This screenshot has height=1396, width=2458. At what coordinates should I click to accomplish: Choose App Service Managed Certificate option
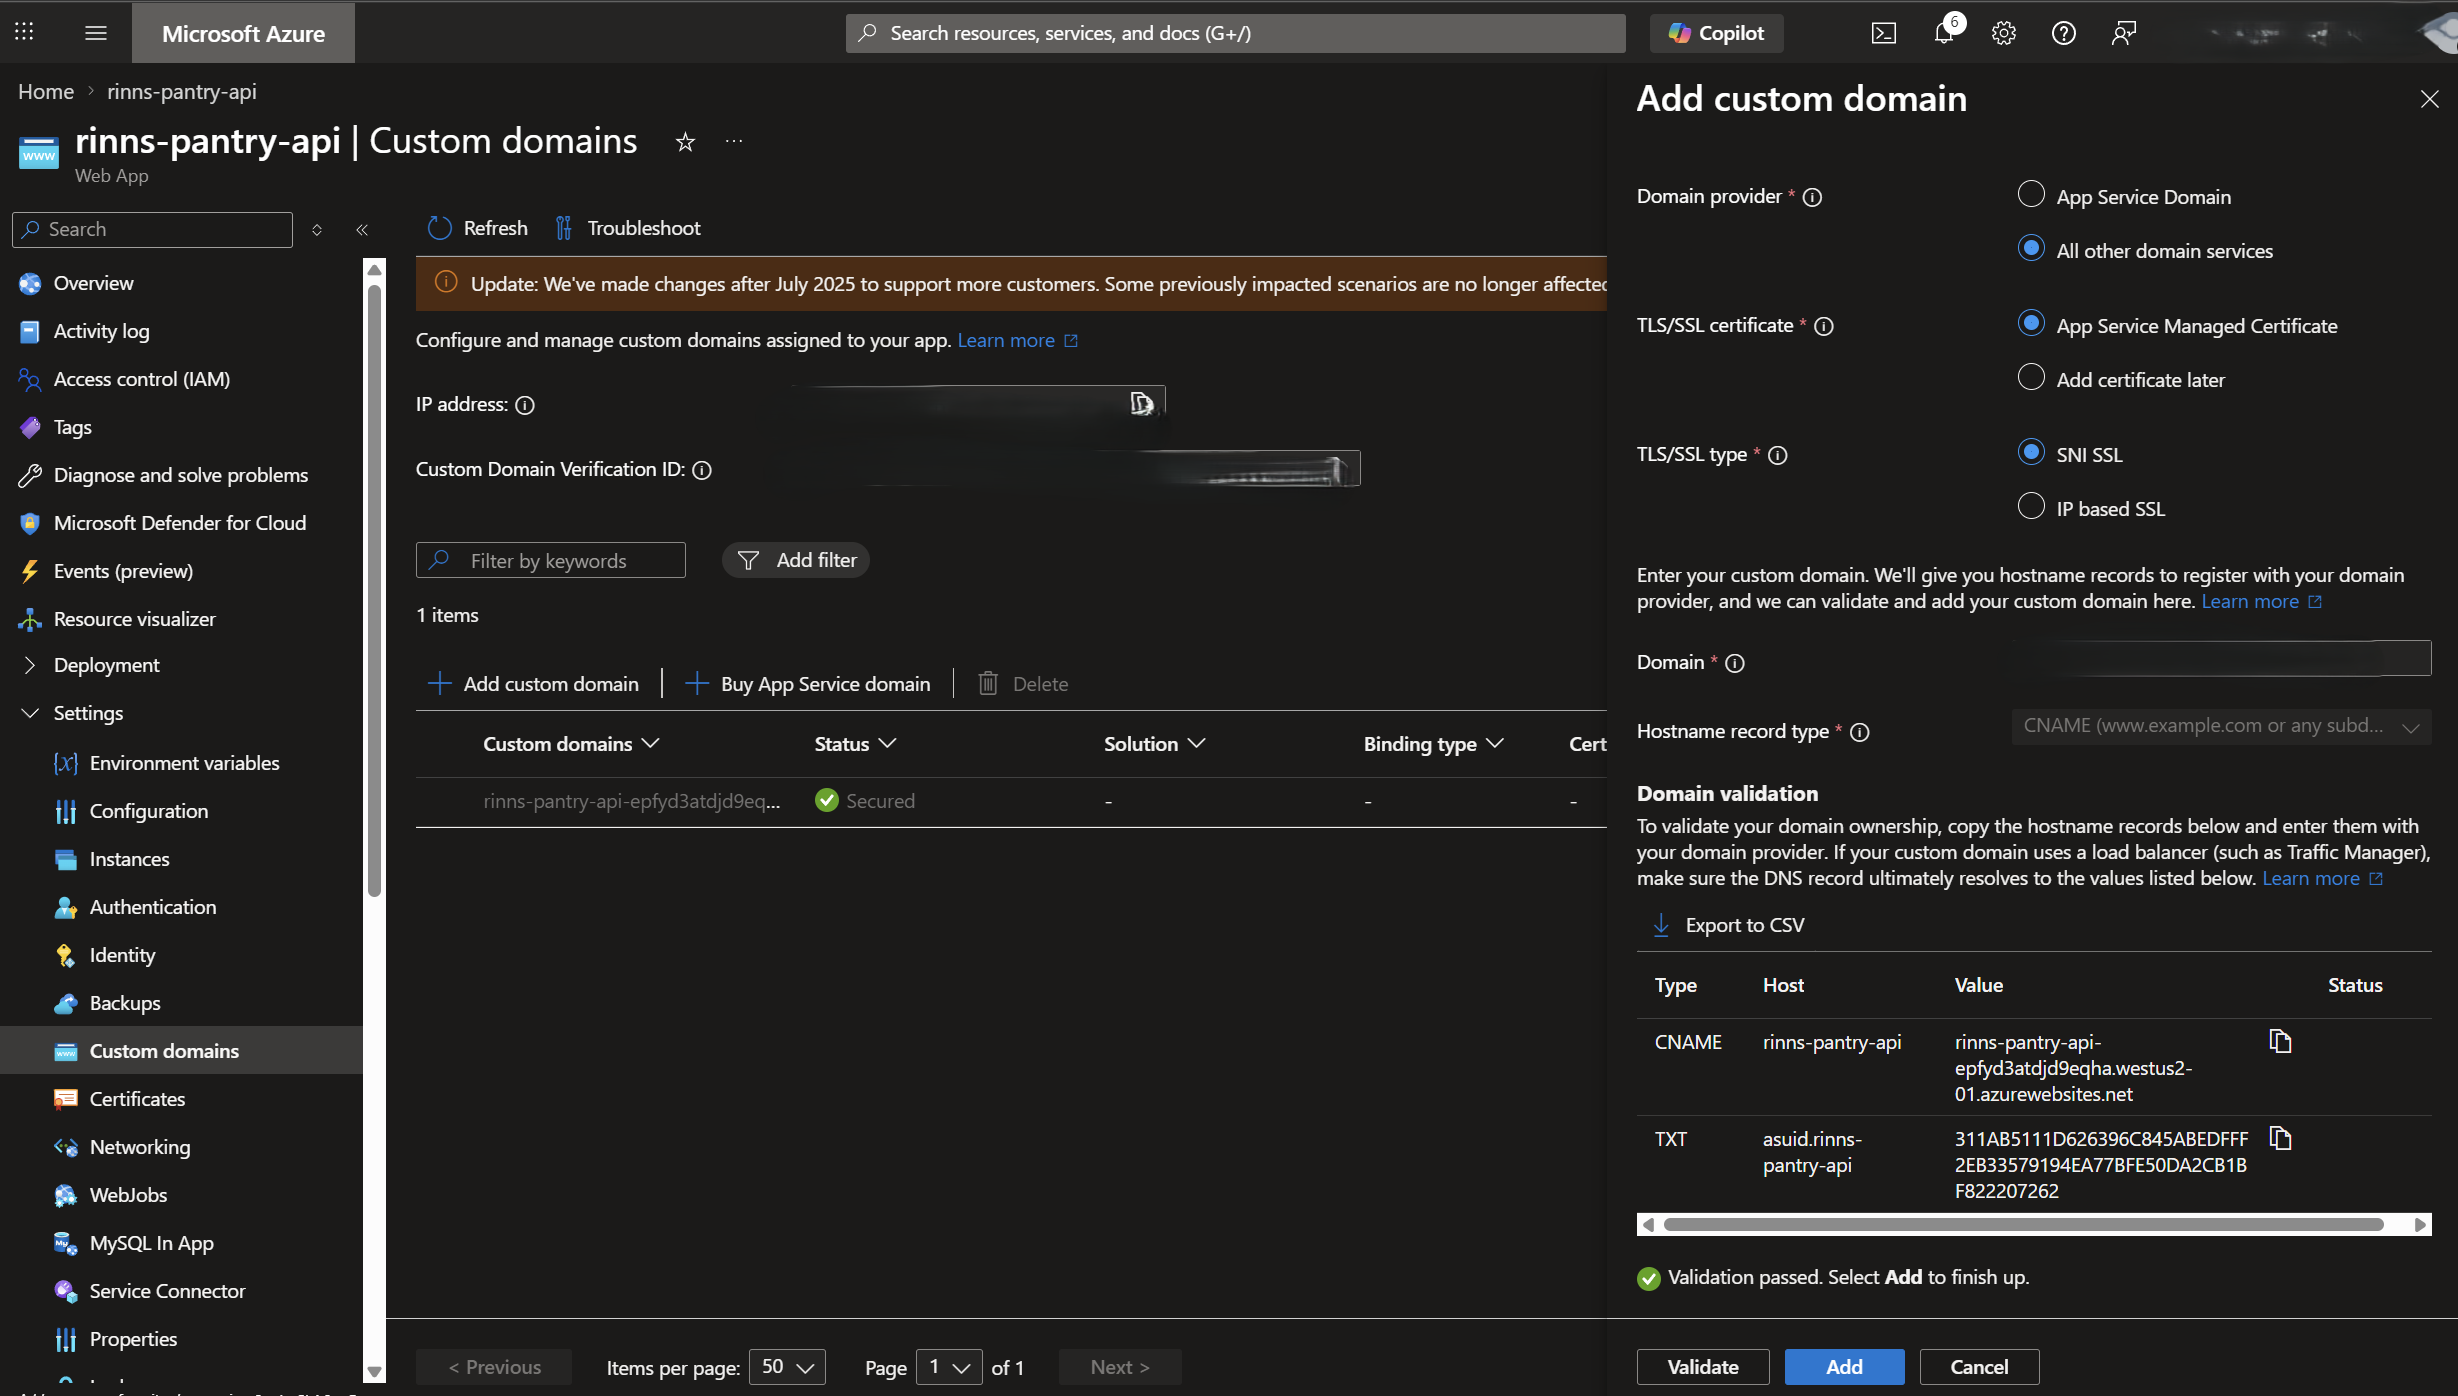tap(2031, 323)
